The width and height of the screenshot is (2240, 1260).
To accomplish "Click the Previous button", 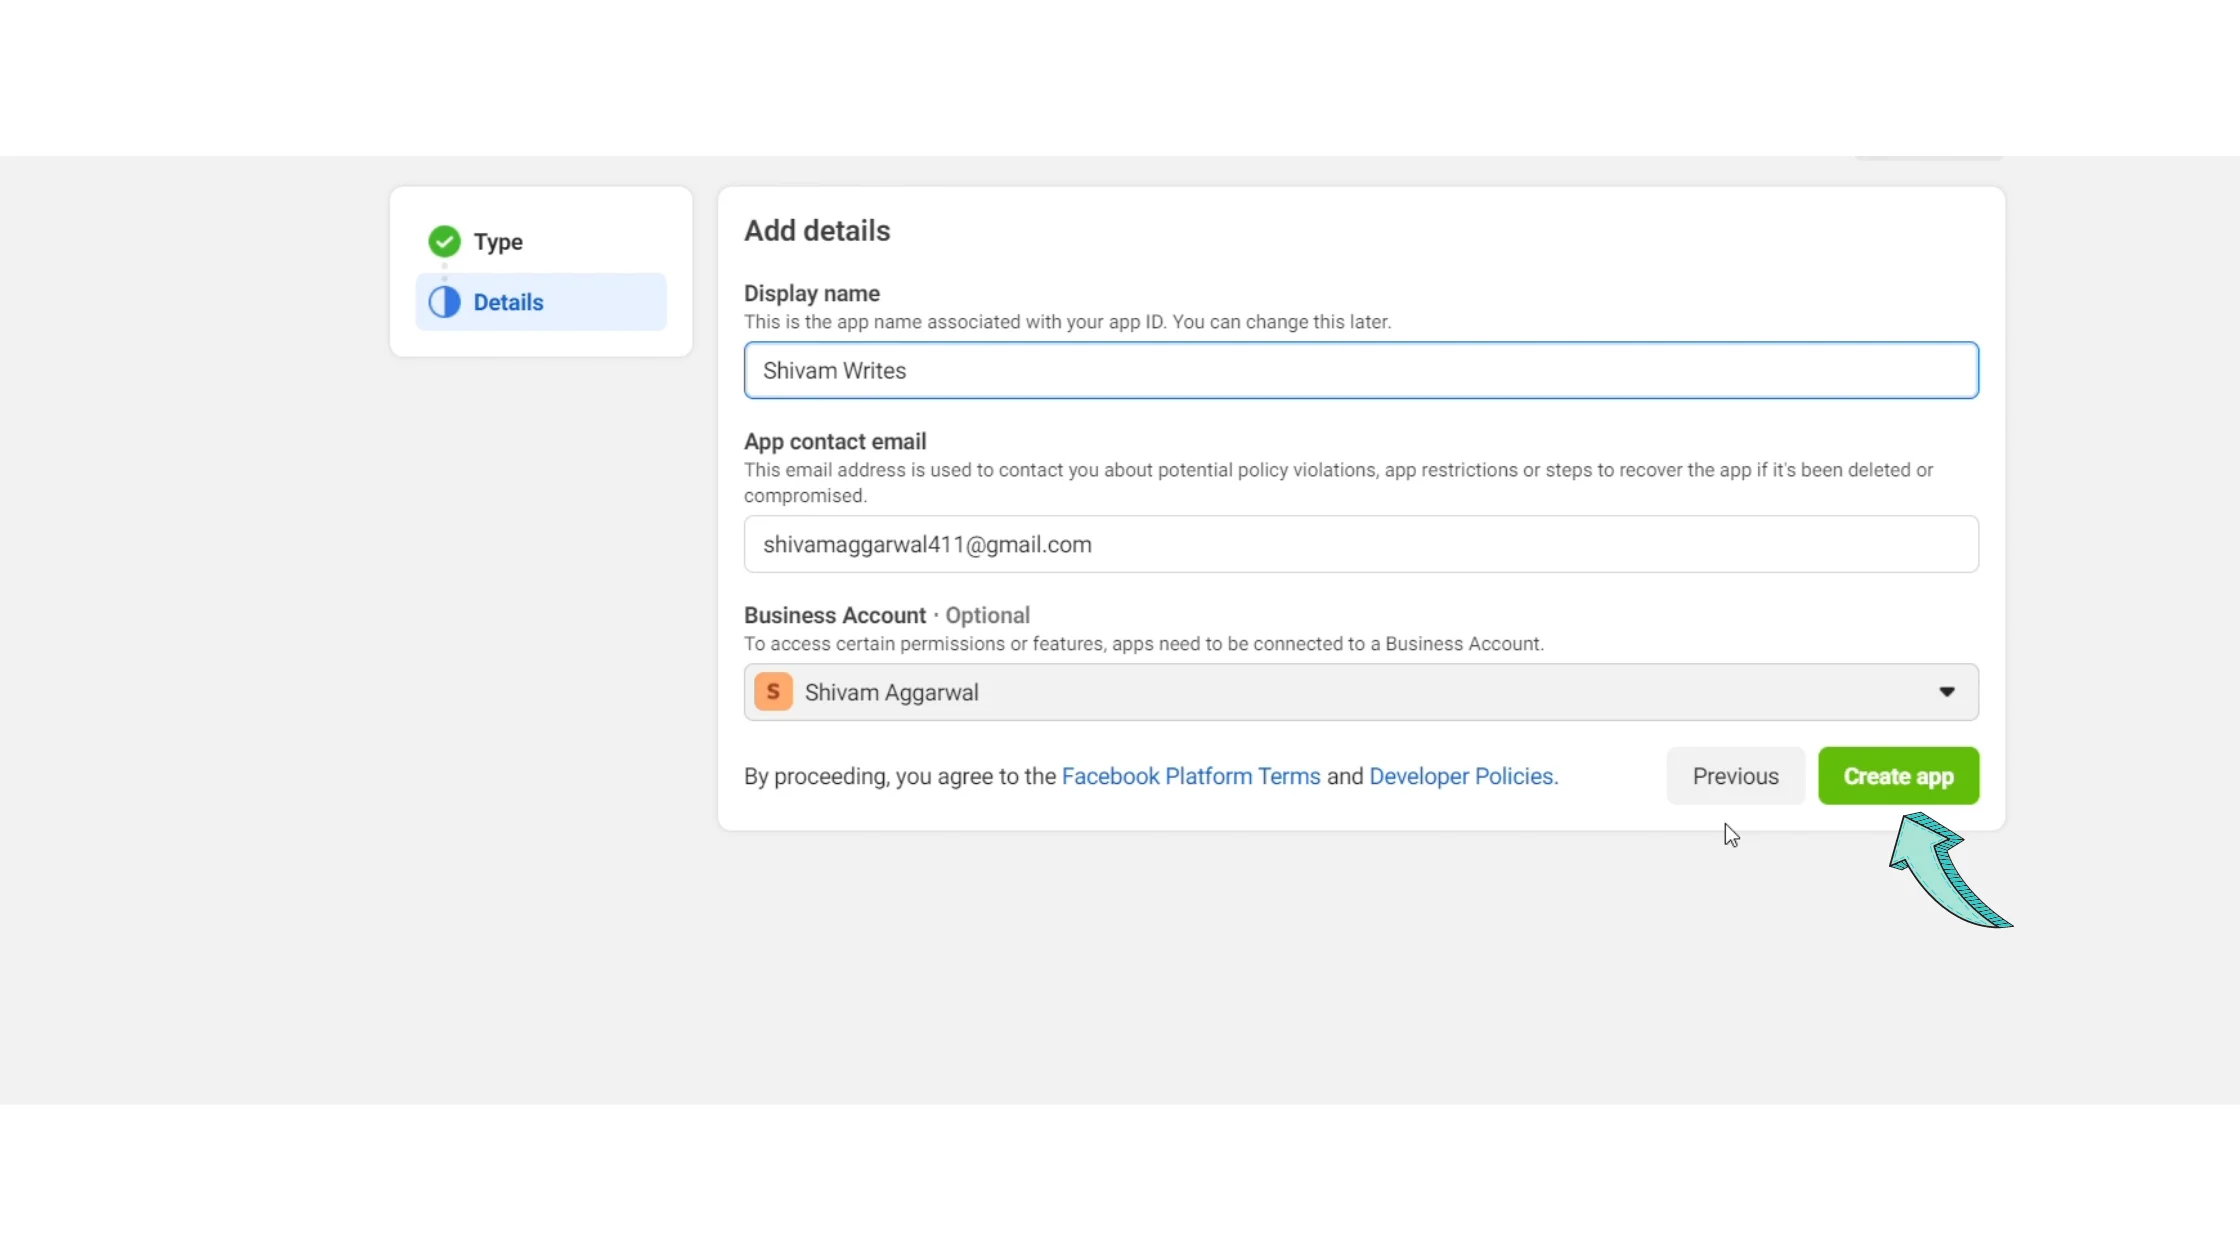I will (1735, 776).
